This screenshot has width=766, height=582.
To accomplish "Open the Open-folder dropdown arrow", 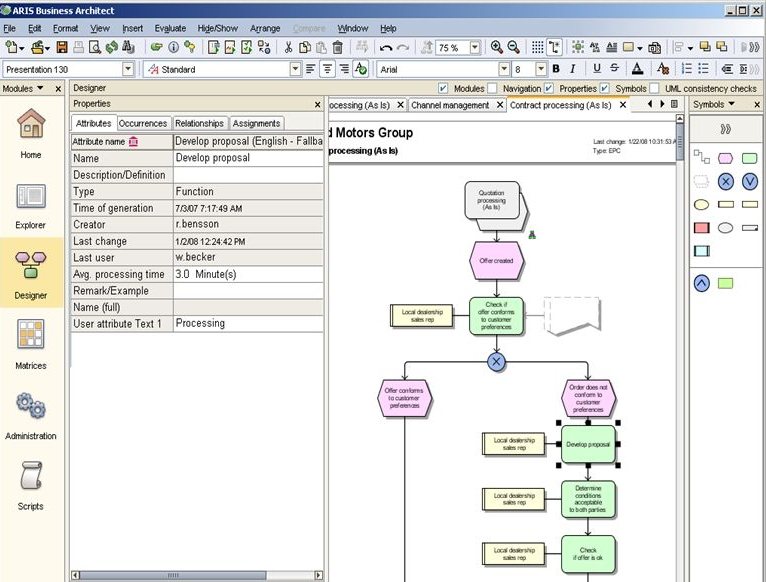I will (47, 48).
